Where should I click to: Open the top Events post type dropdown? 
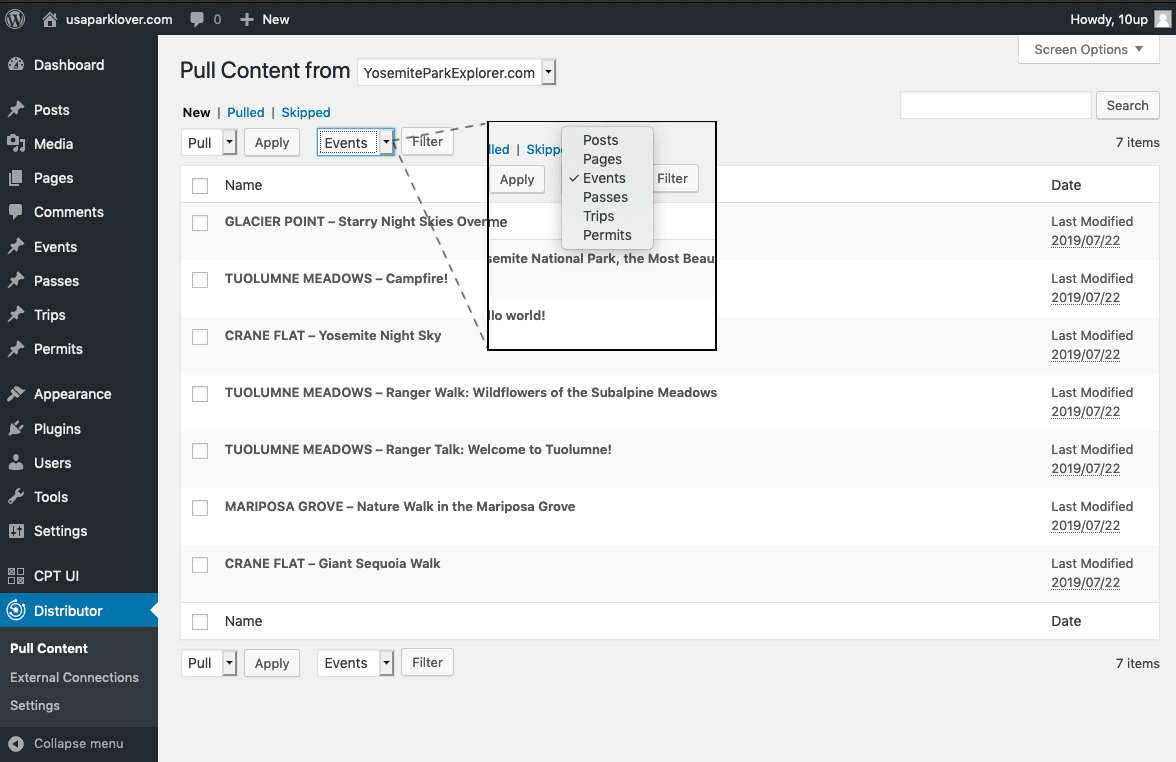coord(356,142)
